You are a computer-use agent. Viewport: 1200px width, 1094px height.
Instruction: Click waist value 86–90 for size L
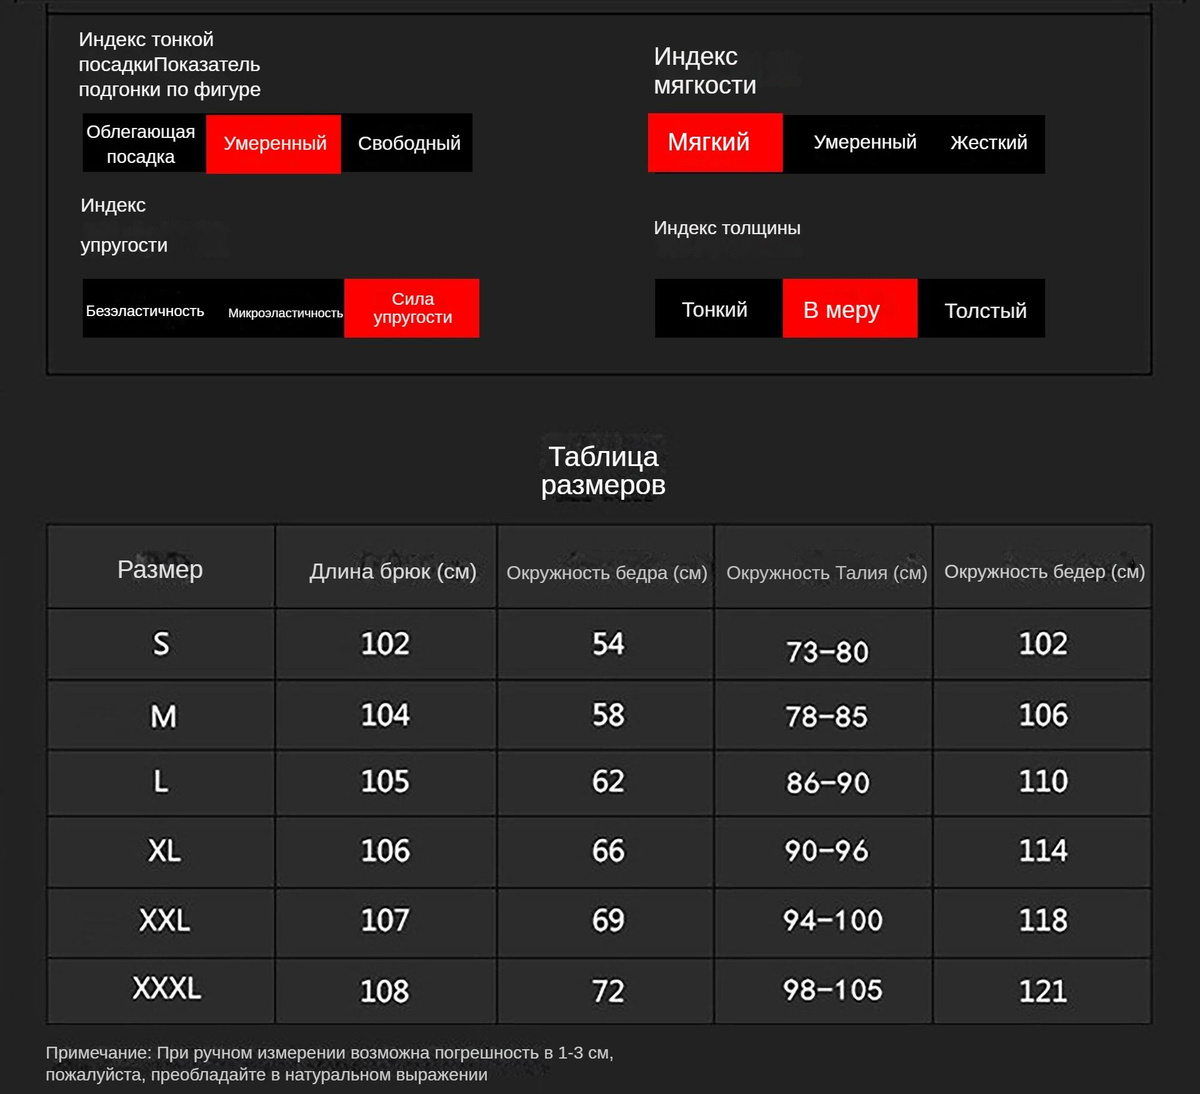pyautogui.click(x=827, y=782)
